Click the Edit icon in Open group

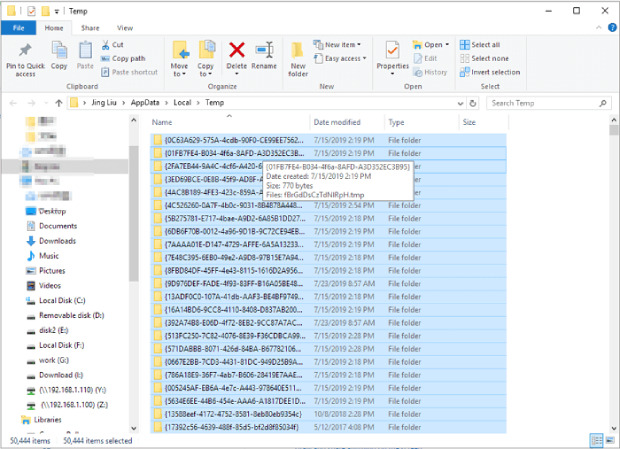(418, 58)
